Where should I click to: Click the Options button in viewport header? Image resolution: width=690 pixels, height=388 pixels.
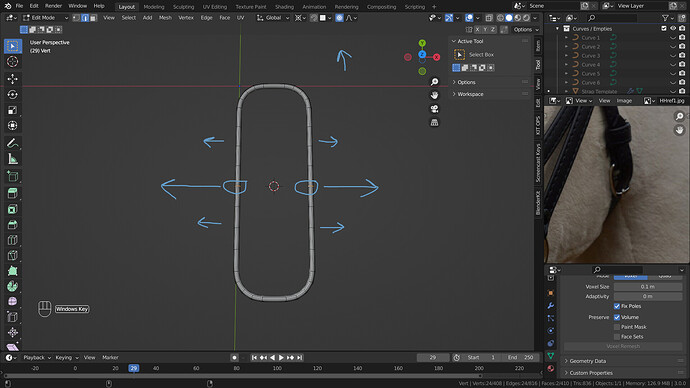(x=526, y=29)
